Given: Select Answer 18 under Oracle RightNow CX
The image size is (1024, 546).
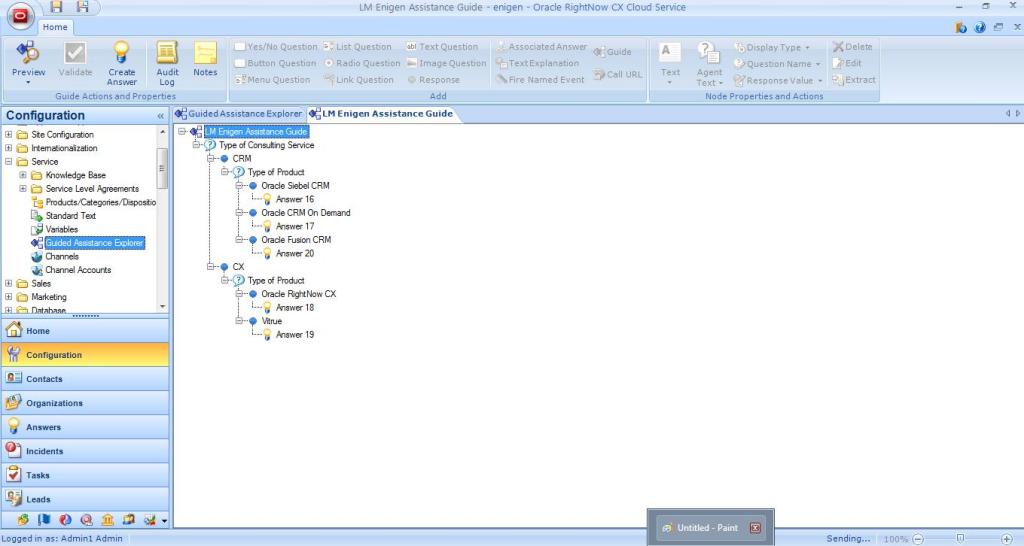Looking at the screenshot, I should pyautogui.click(x=294, y=308).
